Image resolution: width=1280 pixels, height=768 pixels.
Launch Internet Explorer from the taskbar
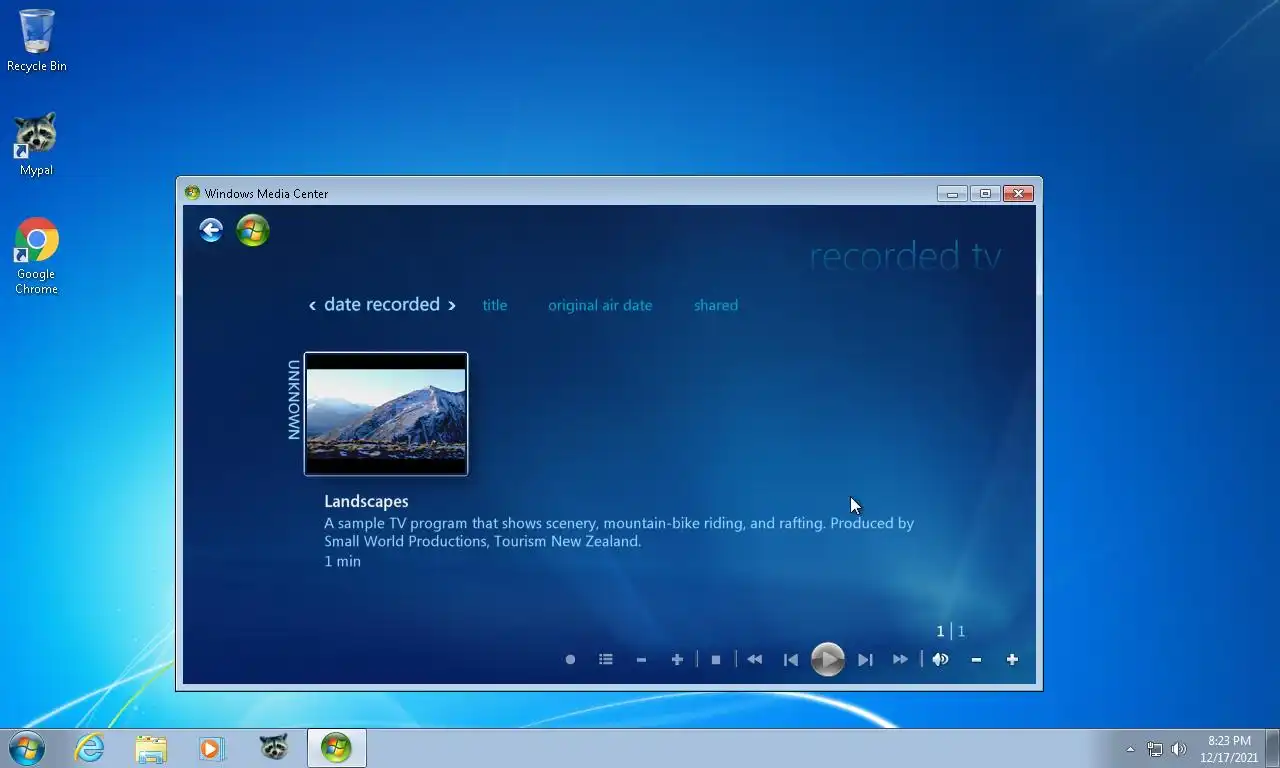(90, 748)
